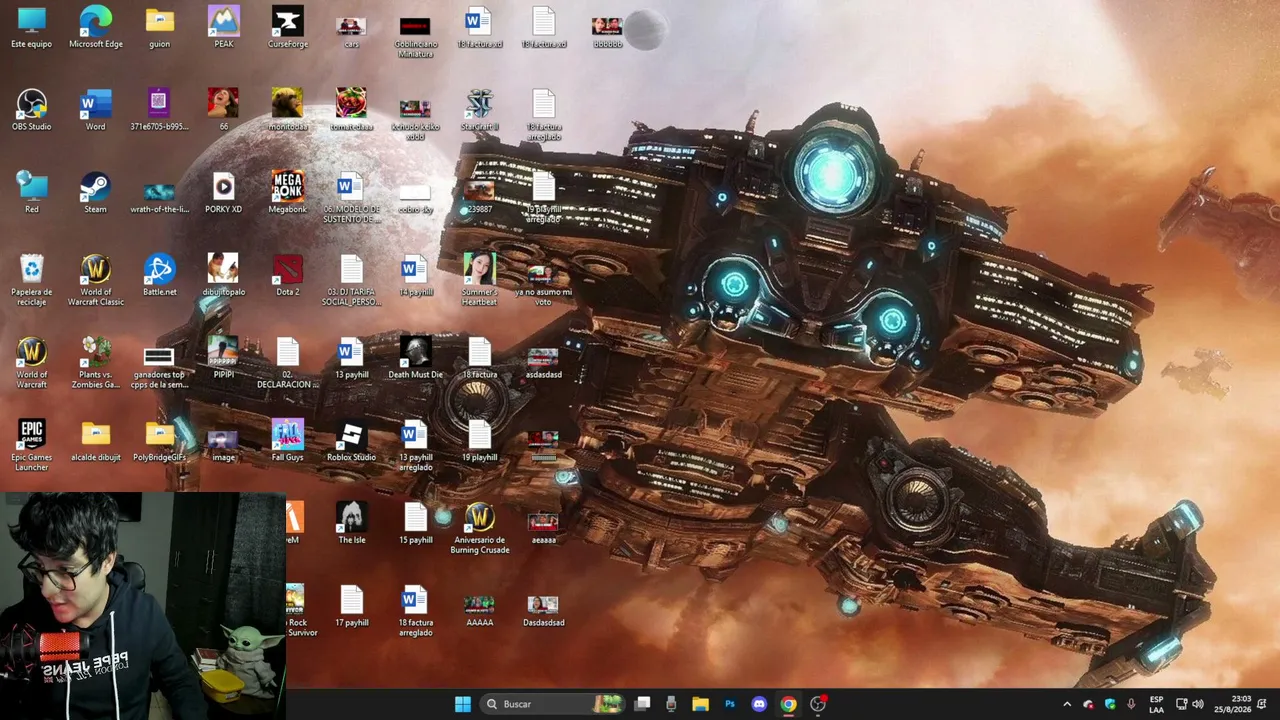This screenshot has width=1280, height=720.
Task: Click the Buscar taskbar search box
Action: tap(553, 704)
